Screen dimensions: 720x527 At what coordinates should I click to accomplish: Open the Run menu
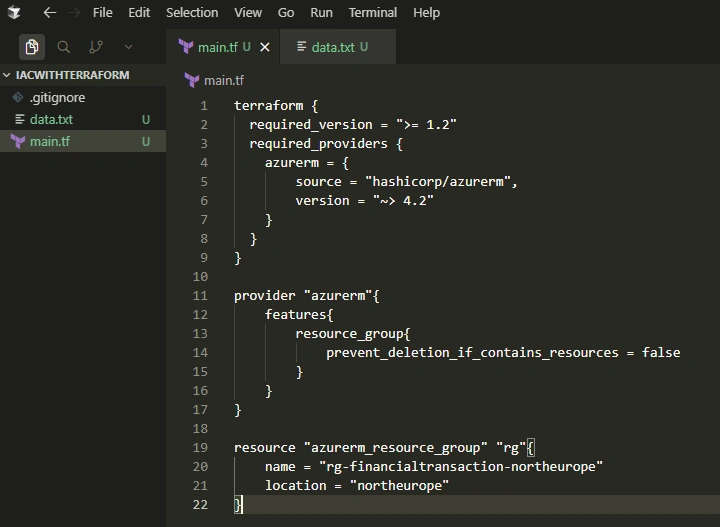(321, 13)
